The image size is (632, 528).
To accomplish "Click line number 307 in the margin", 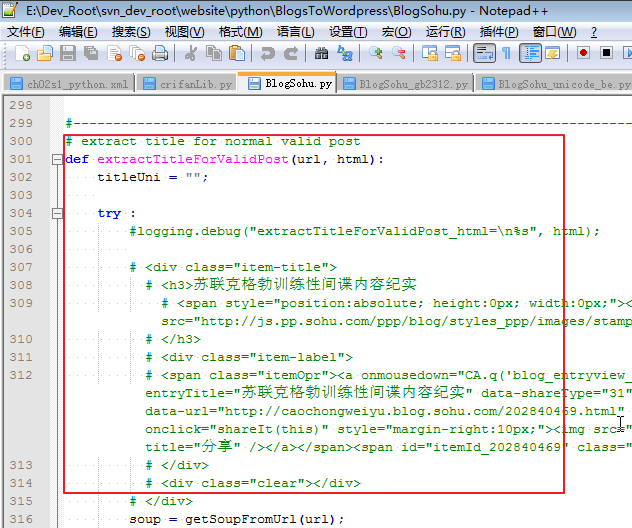I will 20,268.
